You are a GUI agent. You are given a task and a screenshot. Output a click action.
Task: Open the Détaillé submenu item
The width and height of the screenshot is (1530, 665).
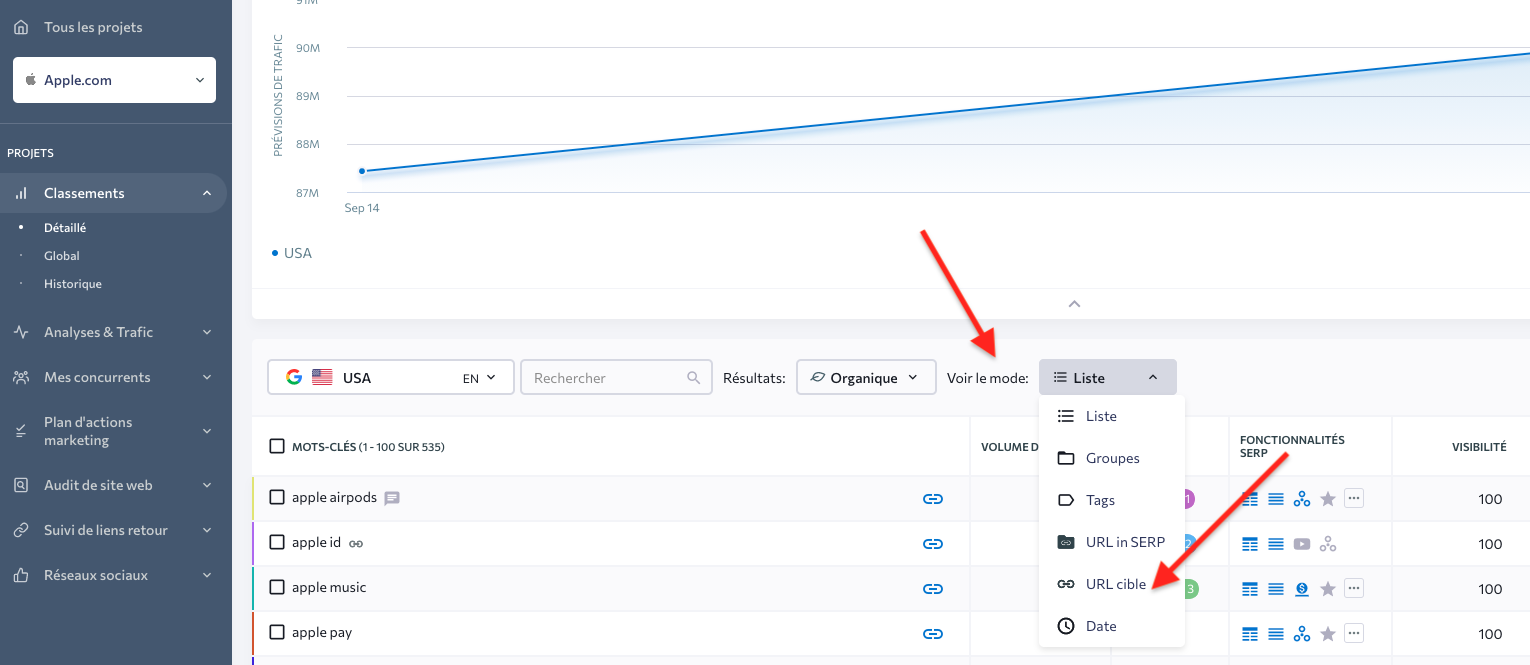coord(65,227)
